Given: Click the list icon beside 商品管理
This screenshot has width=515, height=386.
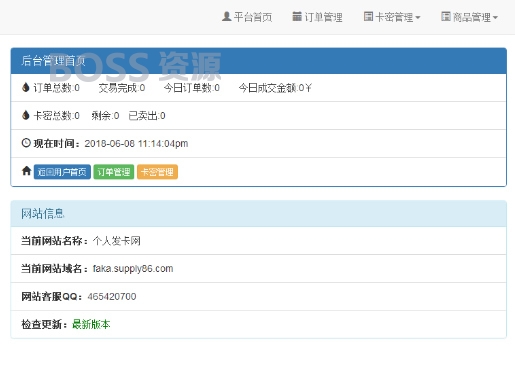Looking at the screenshot, I should pos(446,16).
